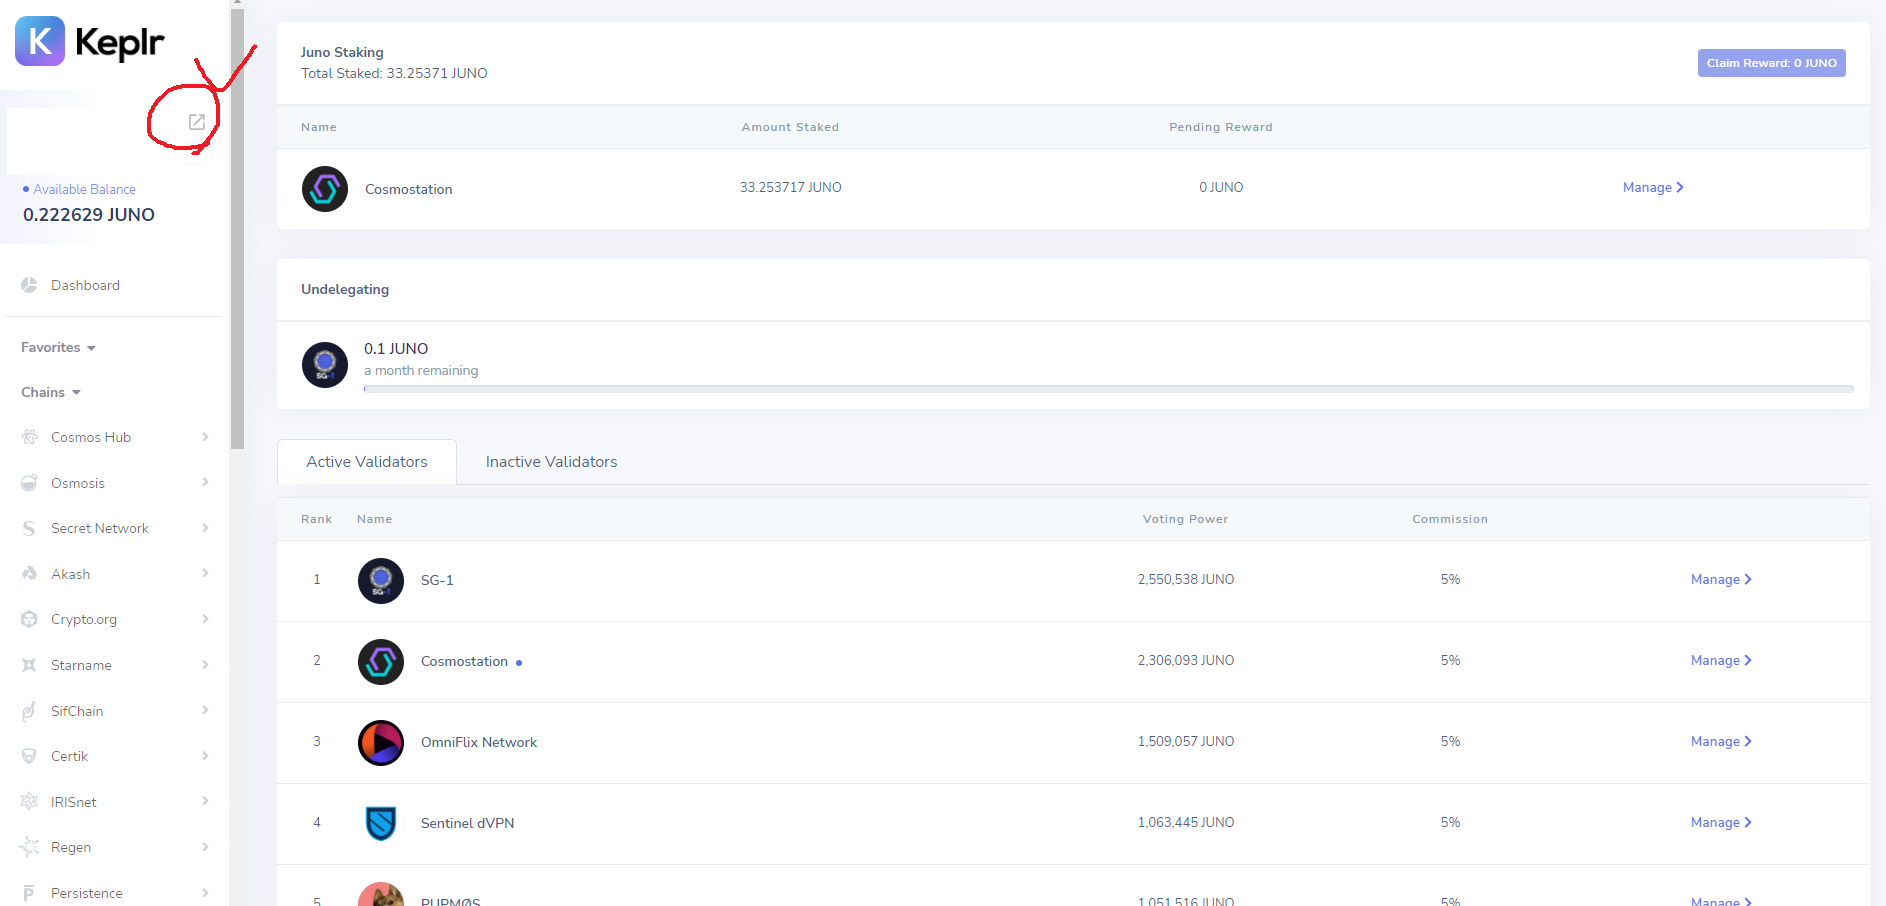Manage Cosmostation staked delegation
This screenshot has height=906, width=1886.
pyautogui.click(x=1653, y=188)
